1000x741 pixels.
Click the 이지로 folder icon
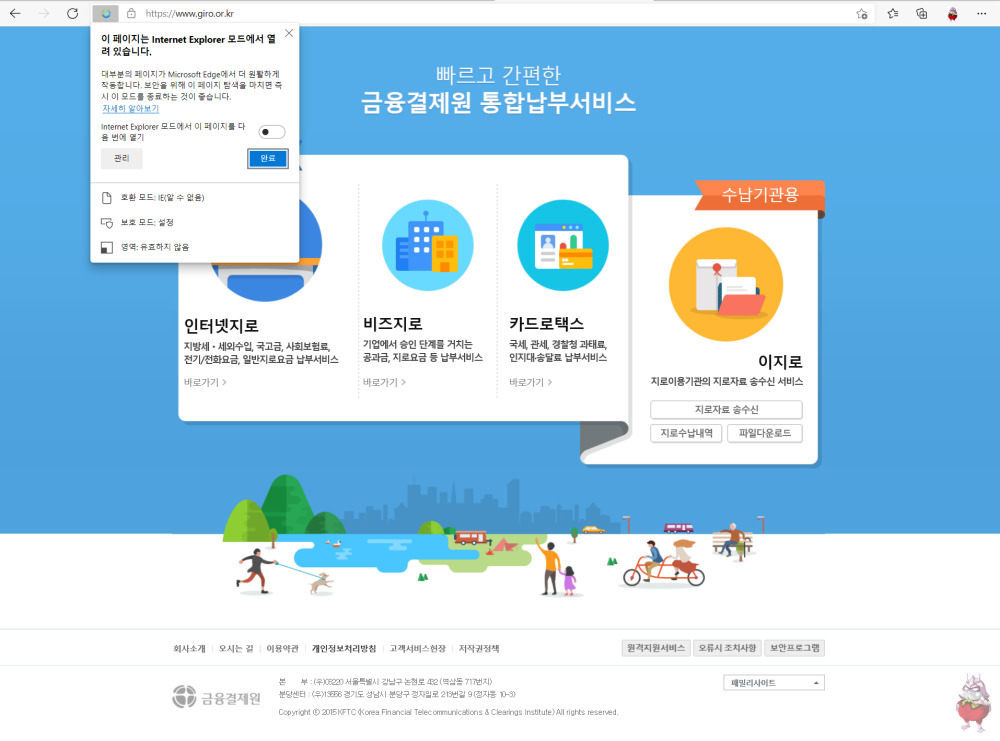pyautogui.click(x=726, y=284)
